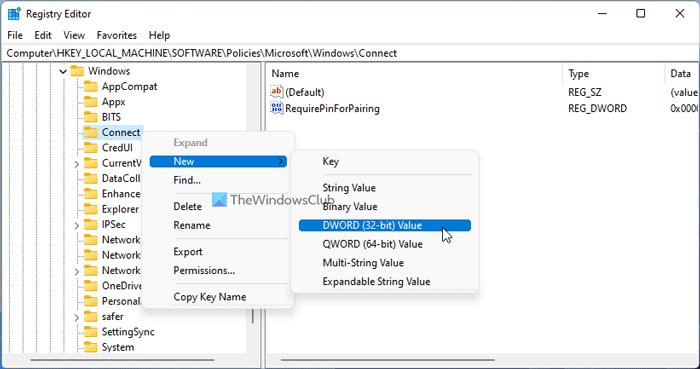Select the OneDrive folder icon
Screen dimensions: 700x369
[91, 286]
